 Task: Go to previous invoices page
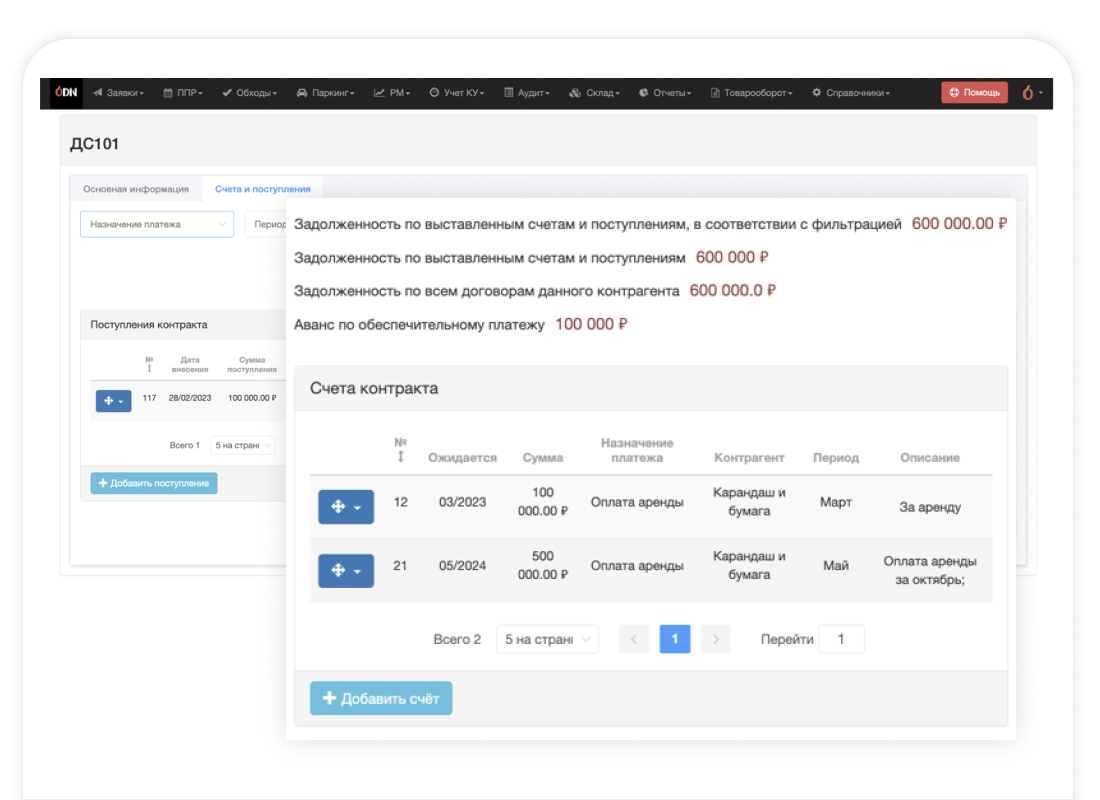(x=633, y=639)
